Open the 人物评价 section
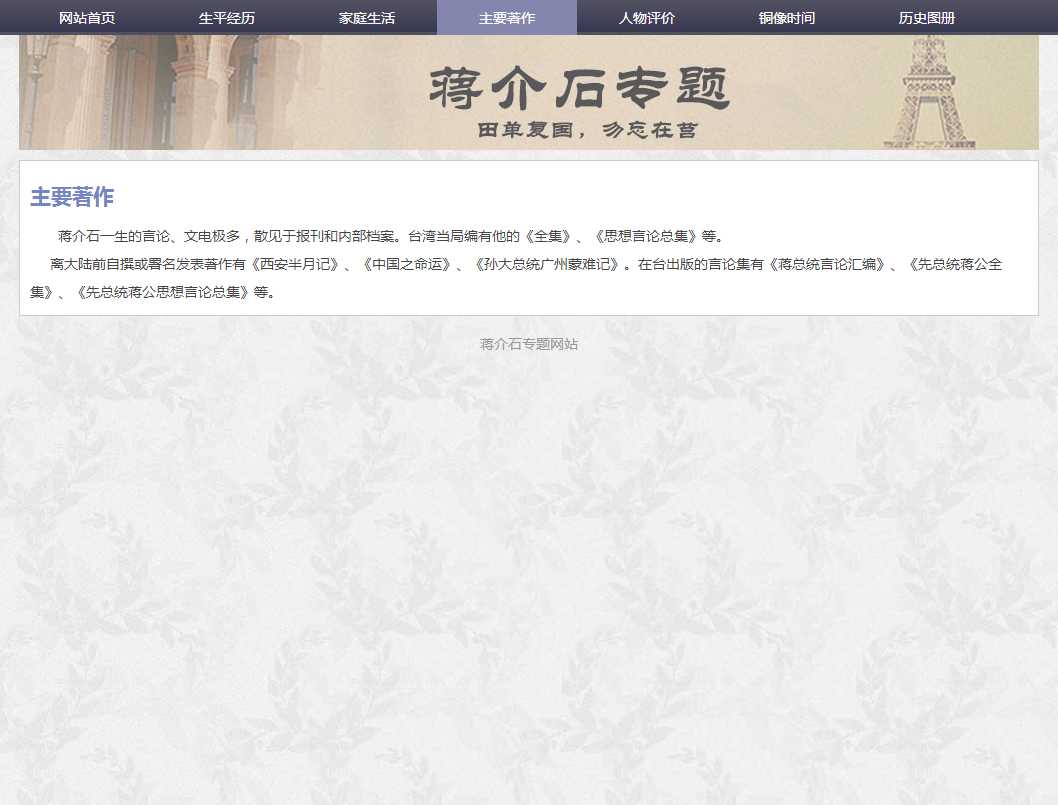This screenshot has height=805, width=1058. (647, 18)
